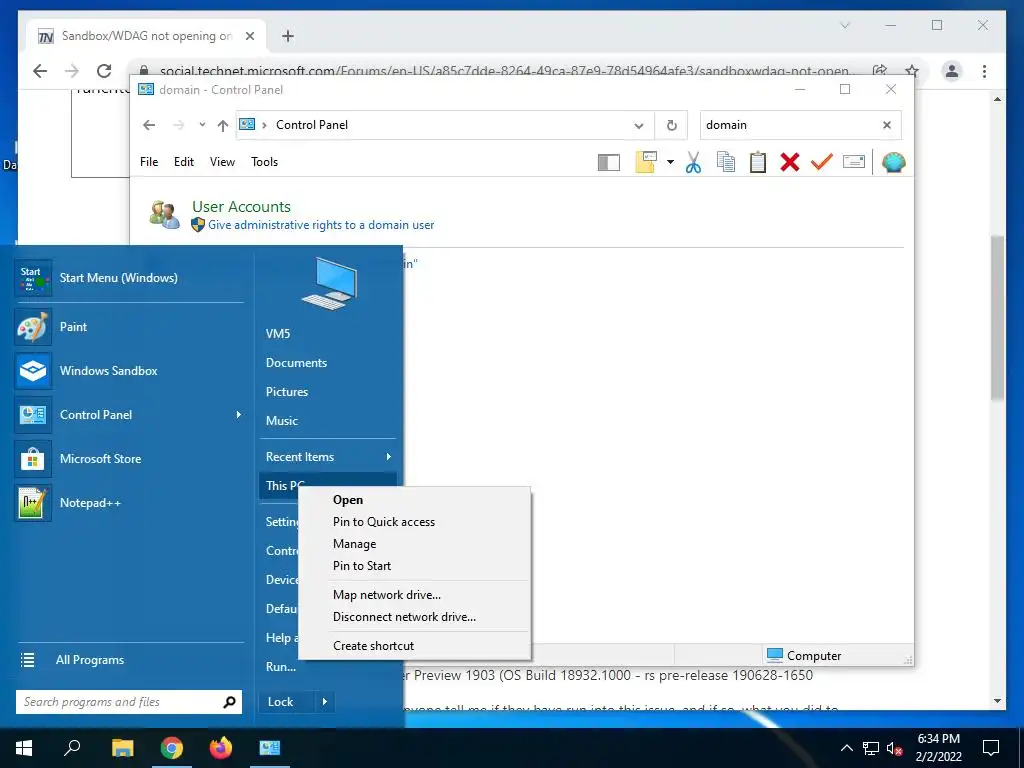This screenshot has width=1024, height=768.
Task: Expand Recent Items submenu
Action: (327, 457)
